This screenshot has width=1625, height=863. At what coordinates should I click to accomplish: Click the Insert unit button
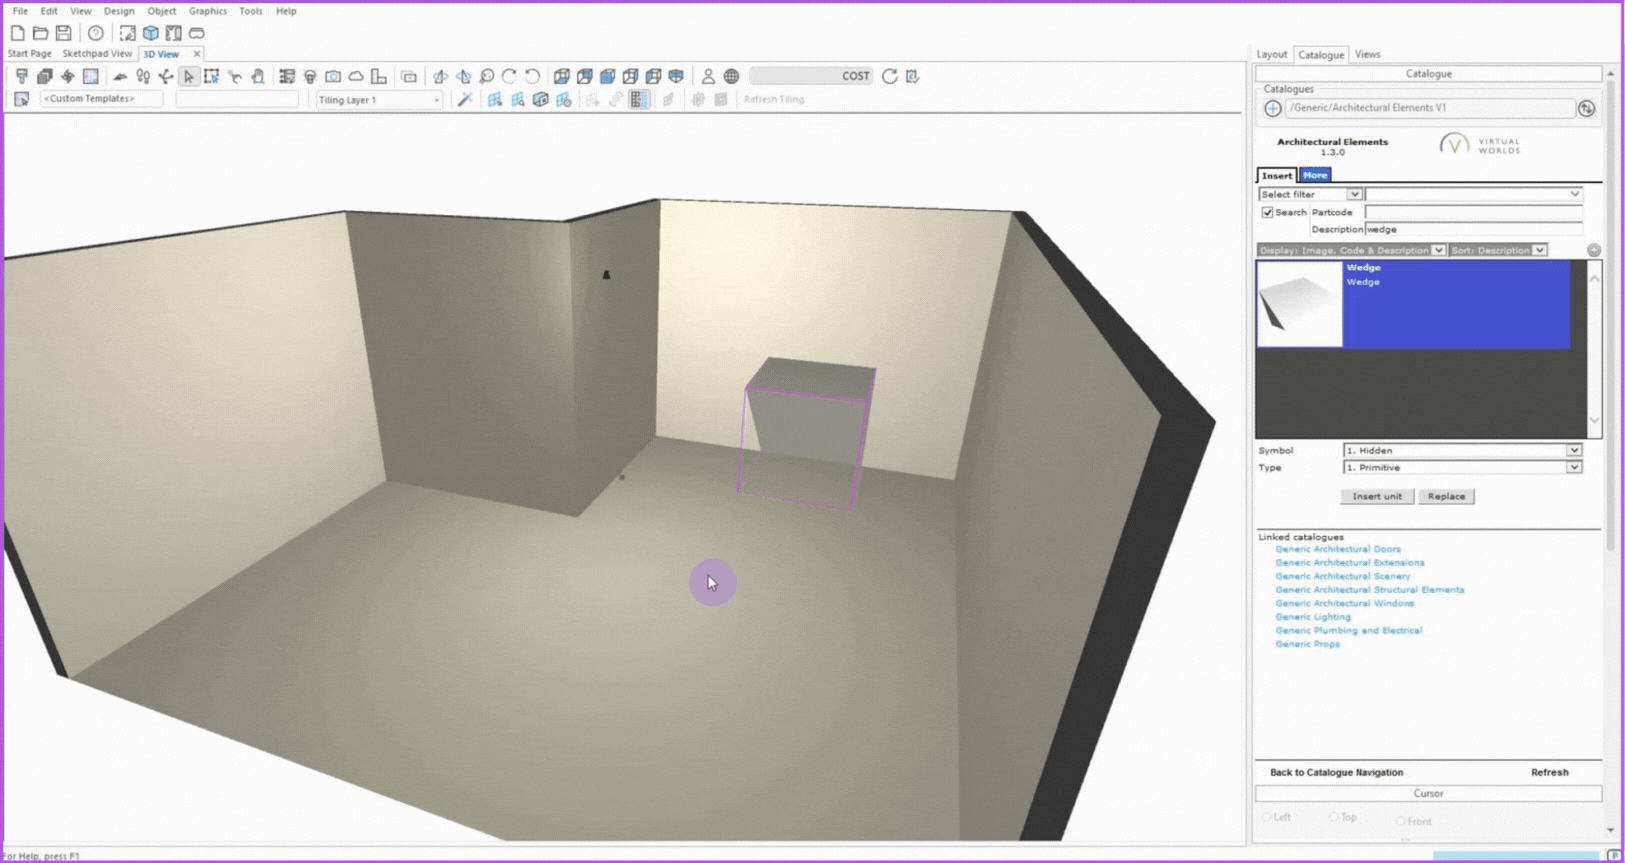coord(1376,496)
